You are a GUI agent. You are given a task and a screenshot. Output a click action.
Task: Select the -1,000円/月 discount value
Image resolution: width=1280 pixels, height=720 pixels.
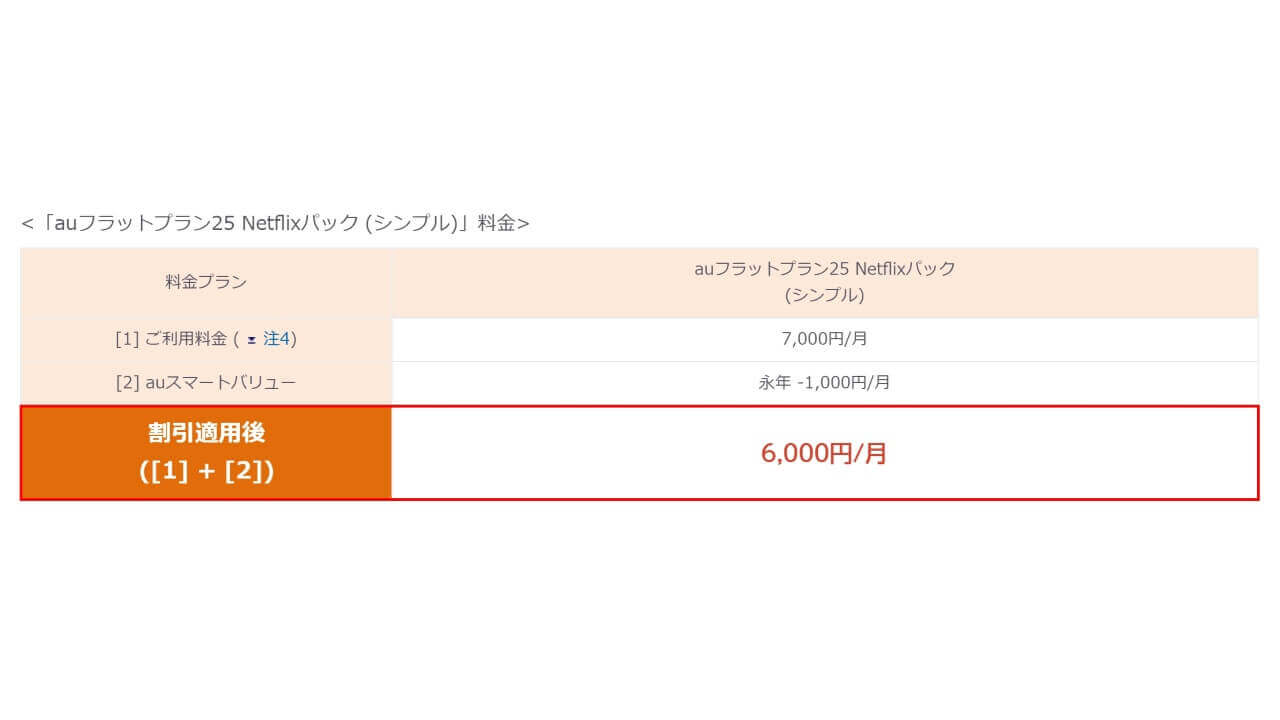(x=843, y=382)
